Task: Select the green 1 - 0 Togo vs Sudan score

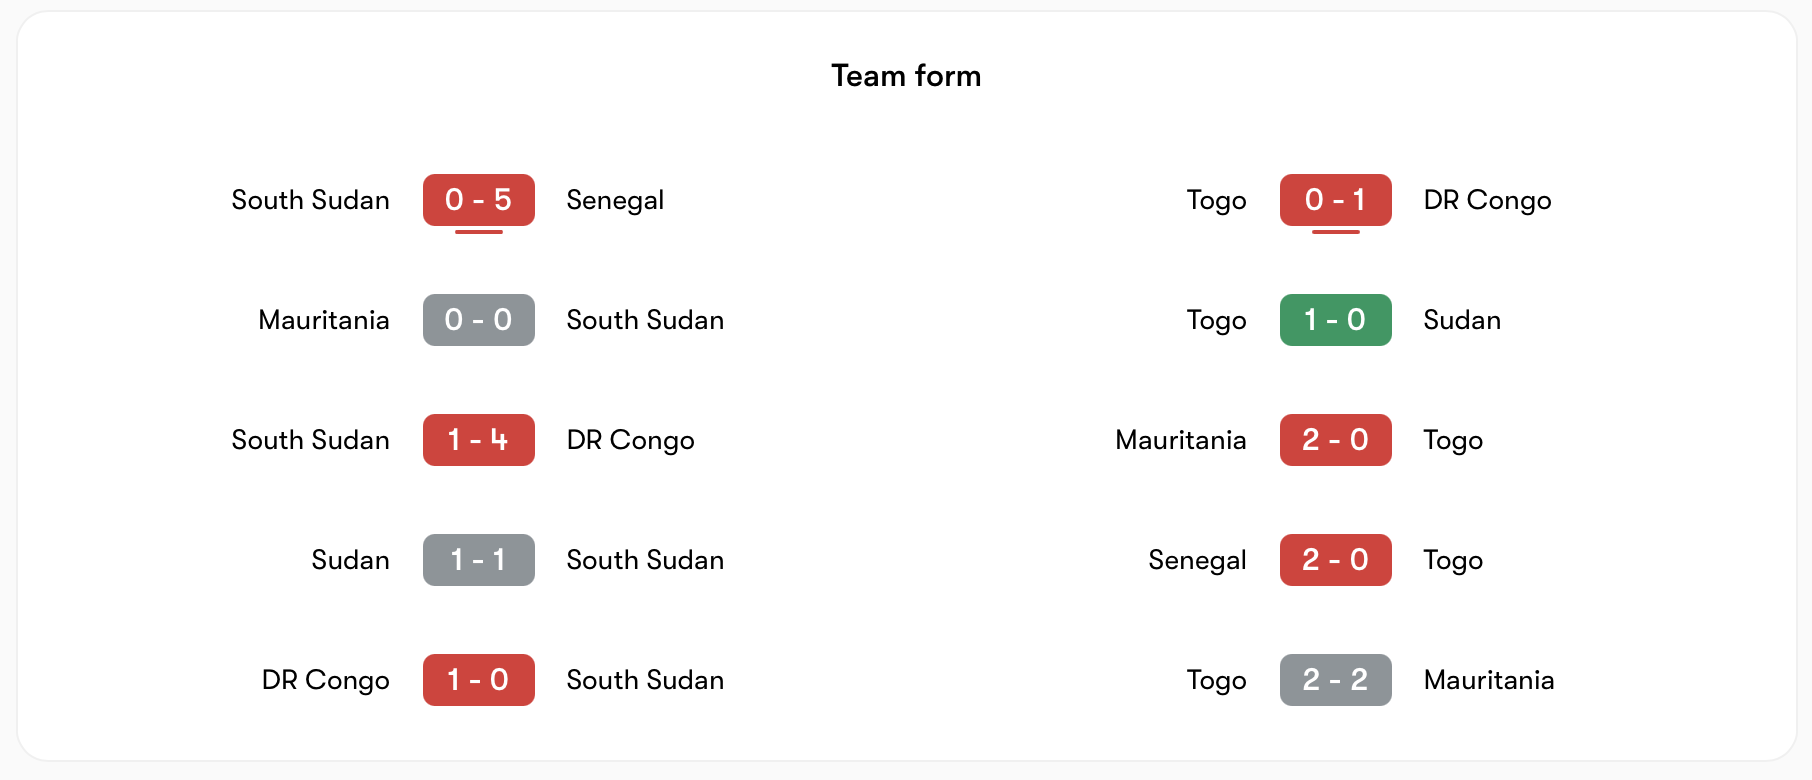Action: (x=1335, y=320)
